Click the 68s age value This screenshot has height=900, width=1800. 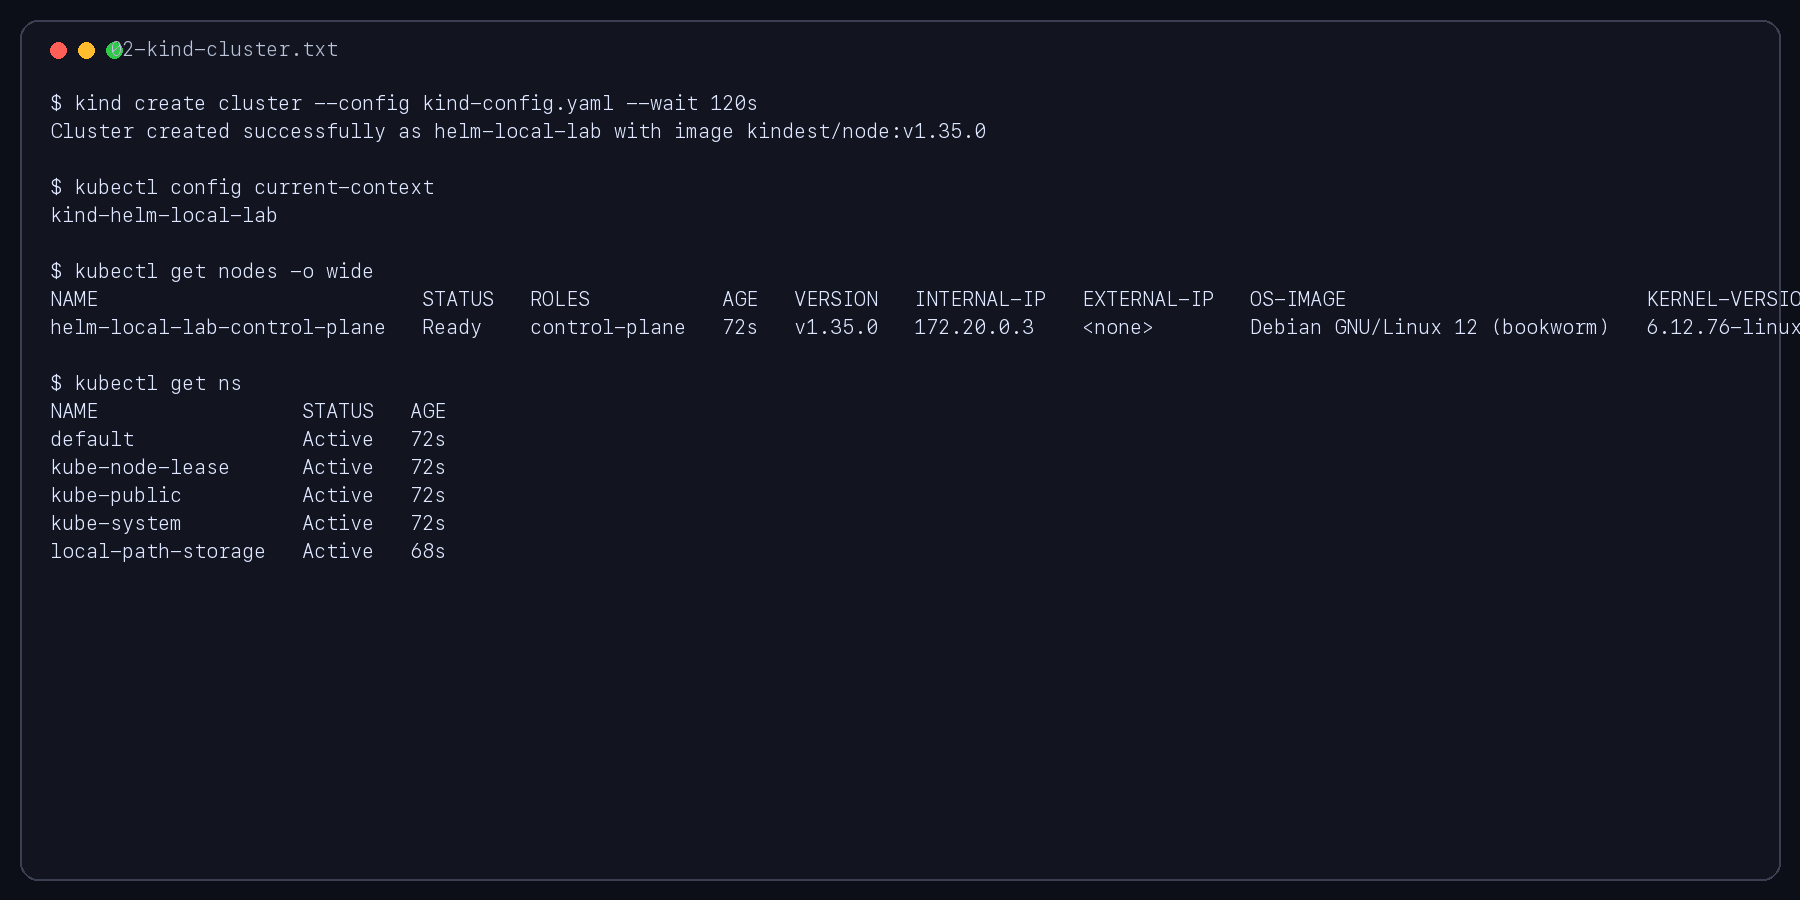tap(428, 552)
